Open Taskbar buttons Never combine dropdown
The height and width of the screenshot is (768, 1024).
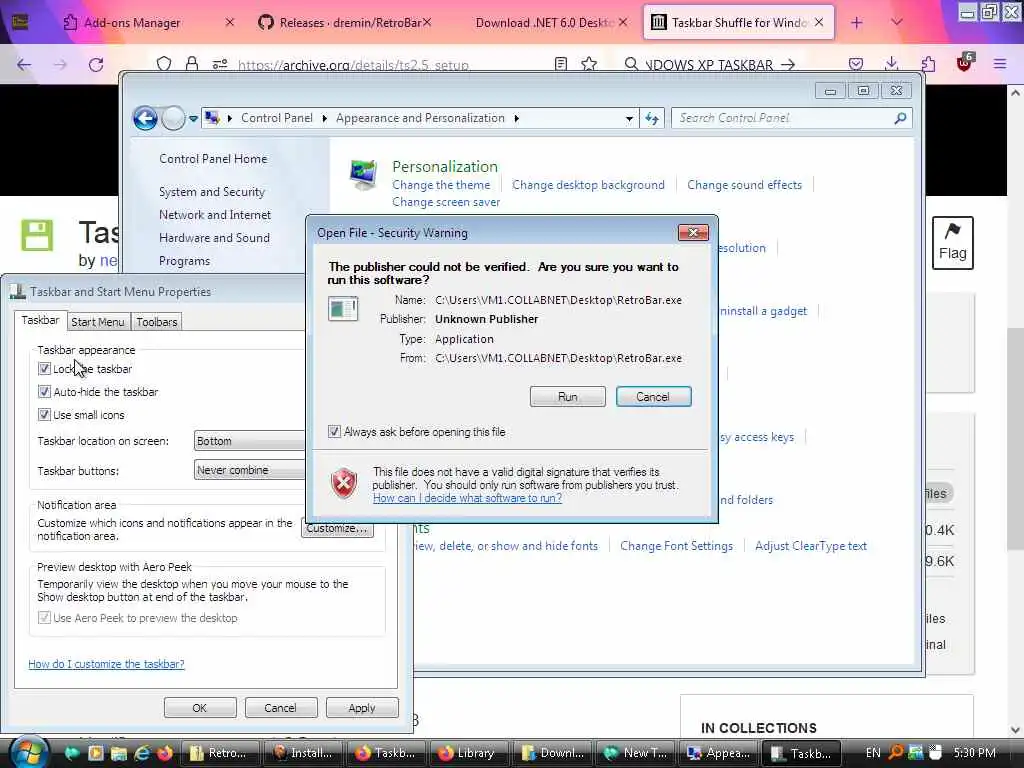[249, 470]
